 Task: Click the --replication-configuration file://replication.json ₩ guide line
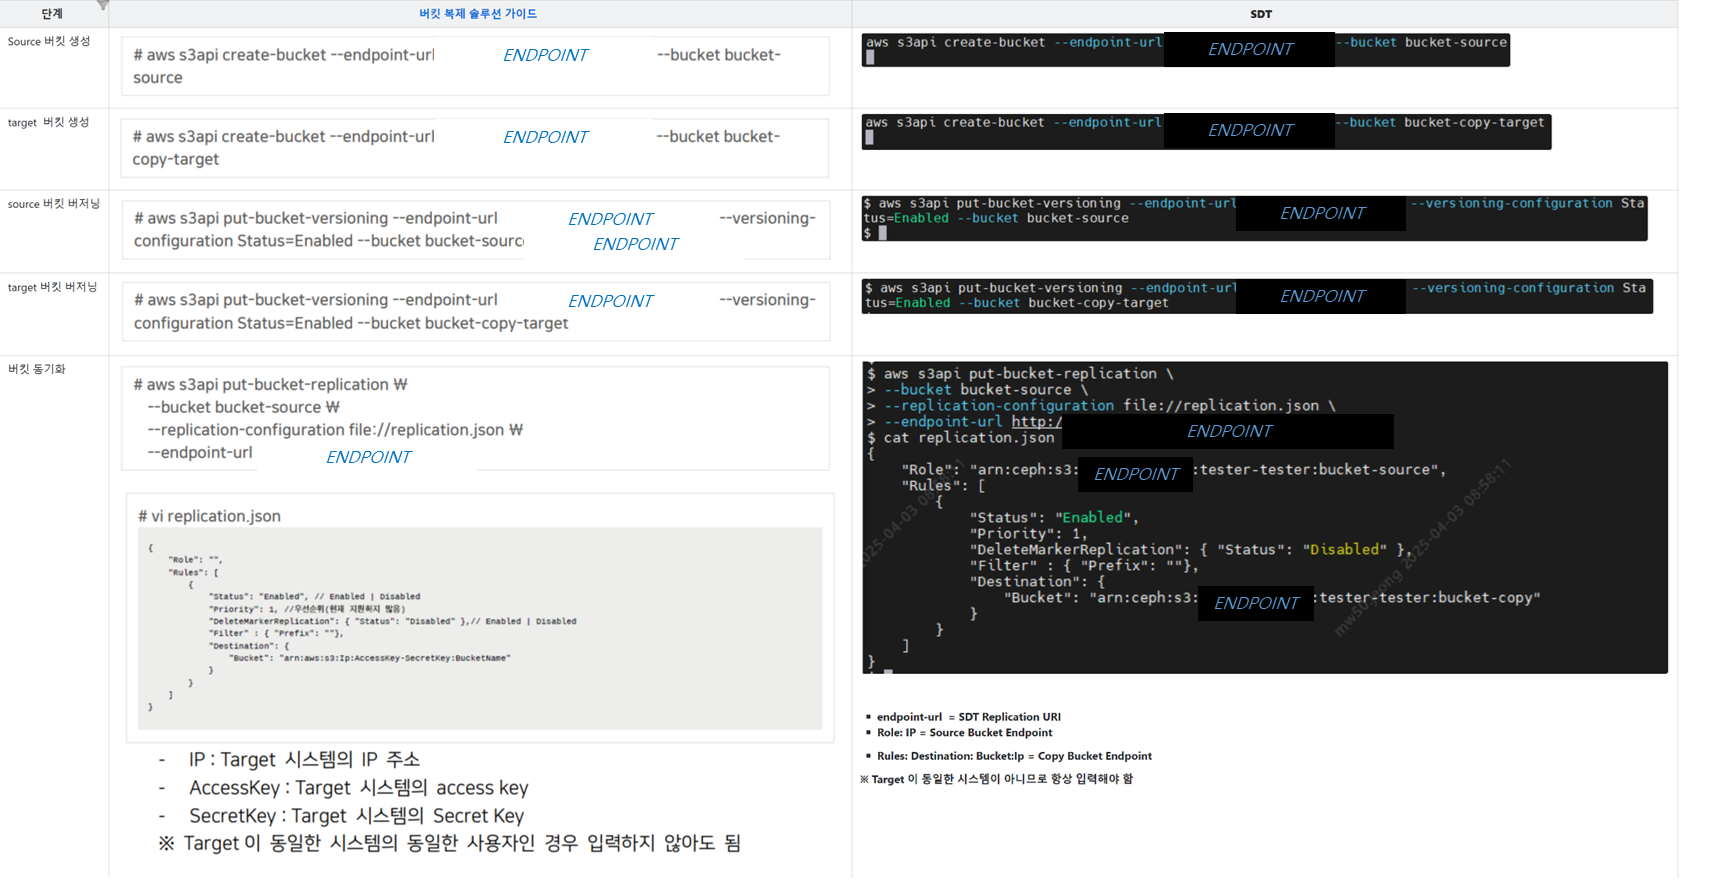click(335, 430)
